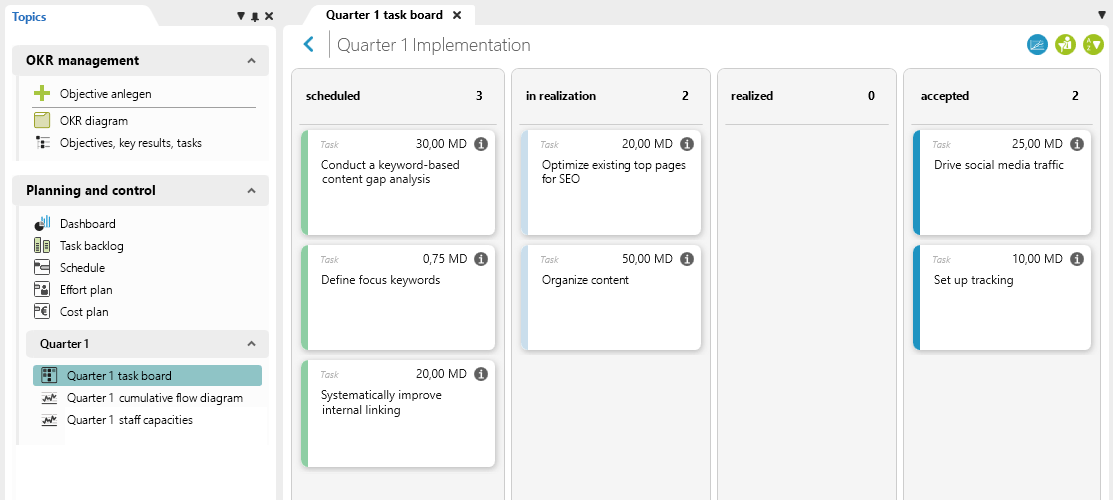Click the green A-Z sort icon
Screen dimensions: 1113x500
click(x=1093, y=45)
